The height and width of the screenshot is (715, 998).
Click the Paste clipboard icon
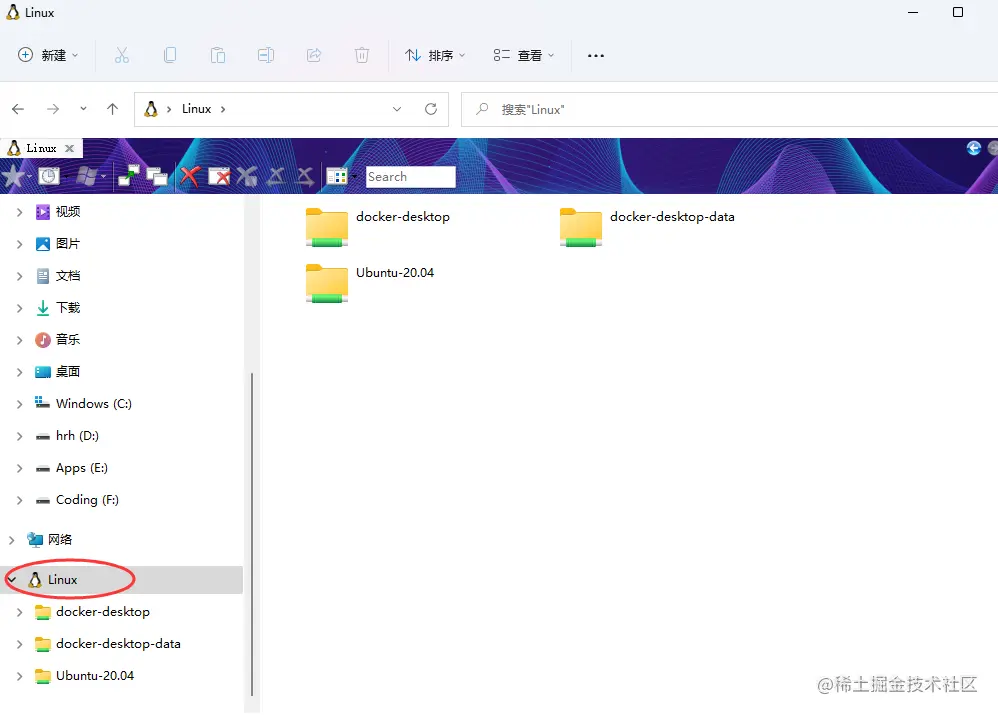point(218,55)
